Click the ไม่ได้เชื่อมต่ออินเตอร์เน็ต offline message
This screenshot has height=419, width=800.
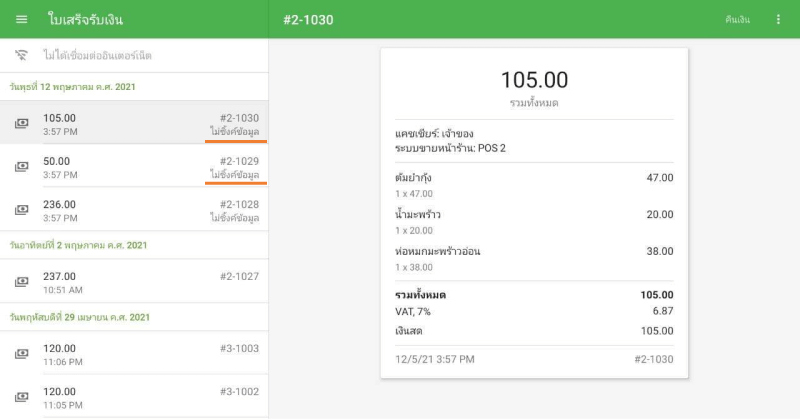tap(97, 55)
